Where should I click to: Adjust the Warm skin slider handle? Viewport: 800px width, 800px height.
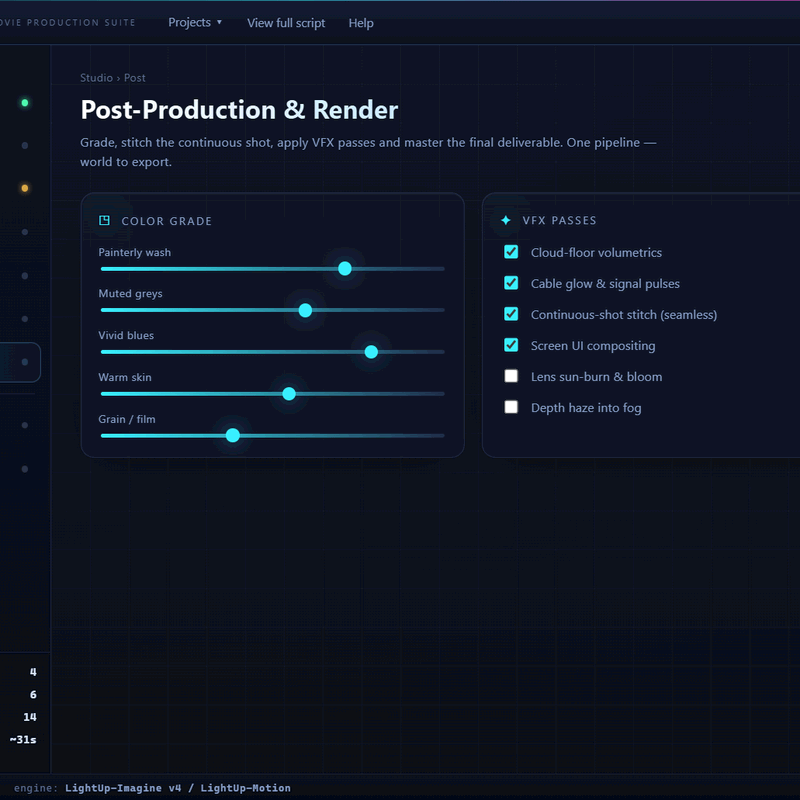click(289, 394)
